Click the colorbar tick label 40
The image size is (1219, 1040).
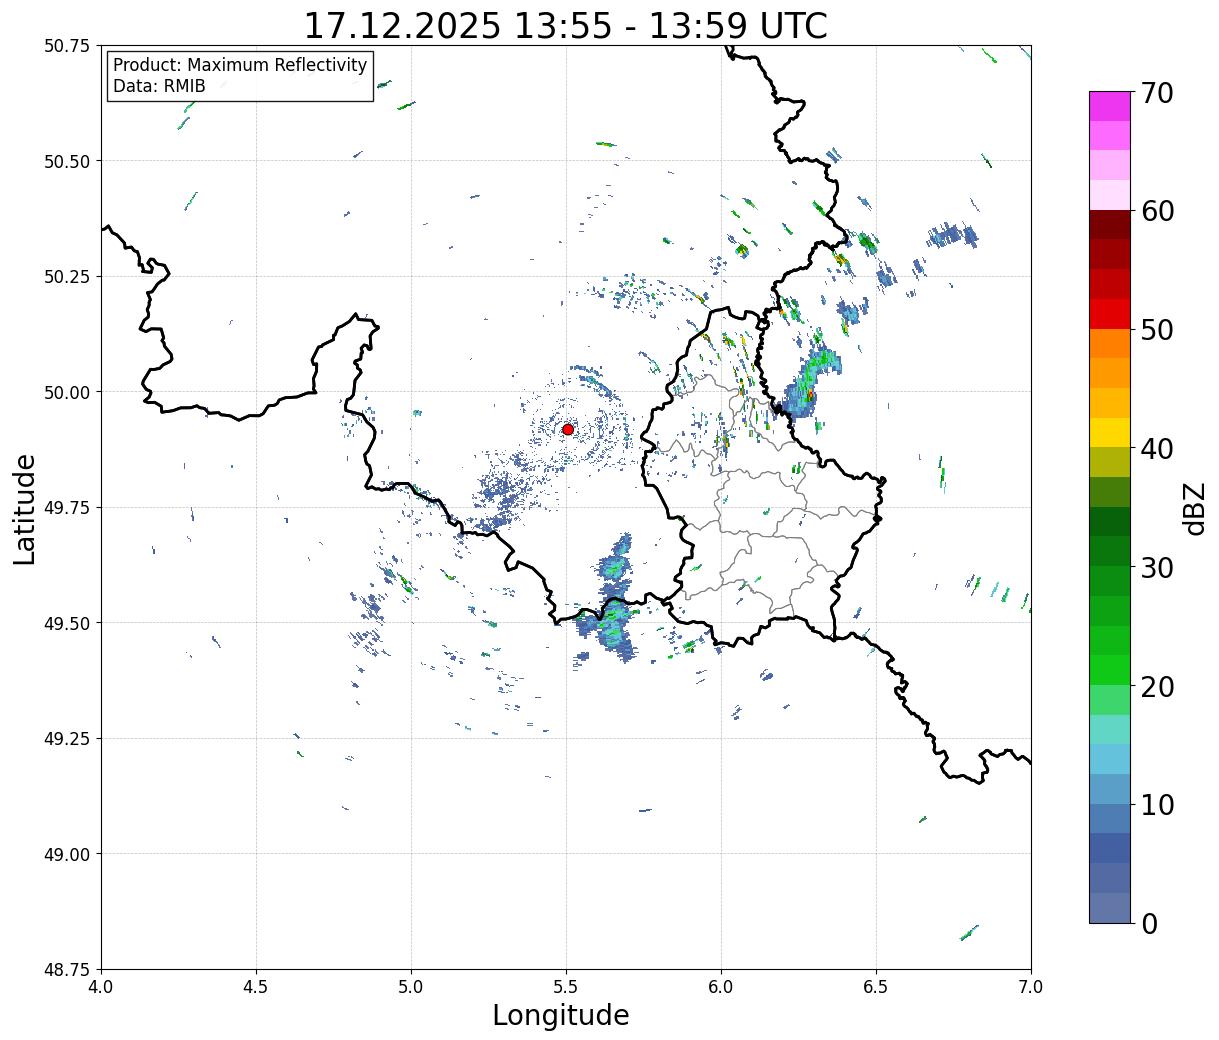(1157, 448)
